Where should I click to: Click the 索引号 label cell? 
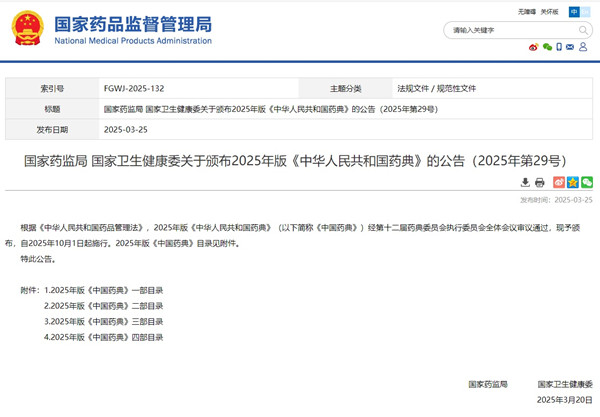(52, 89)
